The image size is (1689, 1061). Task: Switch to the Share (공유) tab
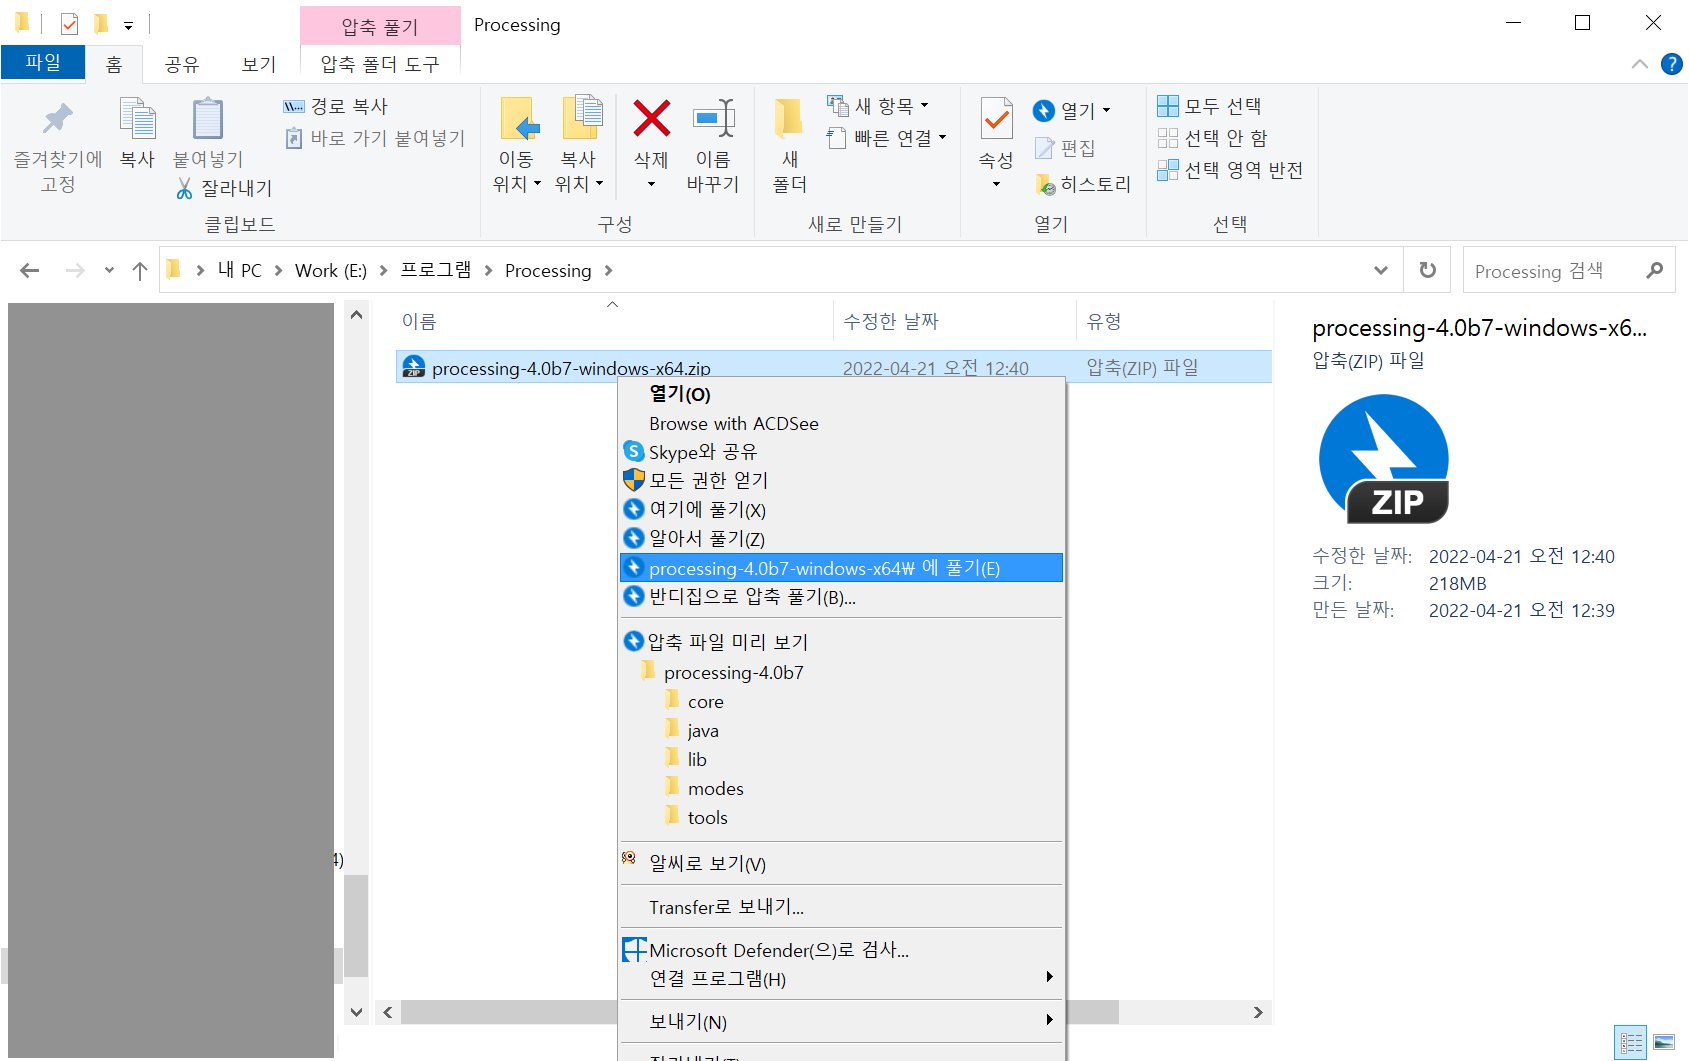coord(182,64)
